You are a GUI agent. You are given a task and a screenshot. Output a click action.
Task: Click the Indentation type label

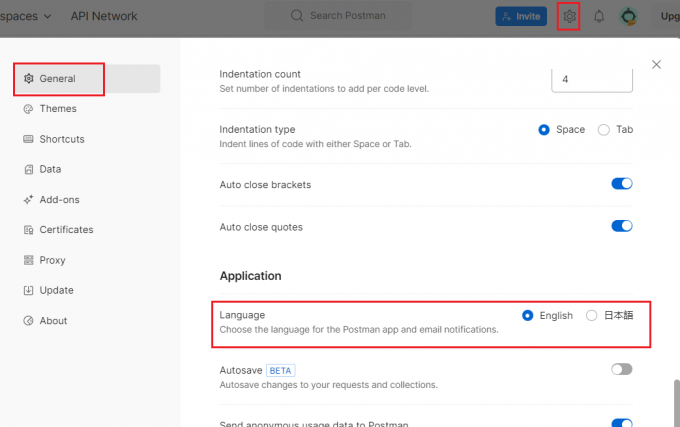(x=257, y=130)
